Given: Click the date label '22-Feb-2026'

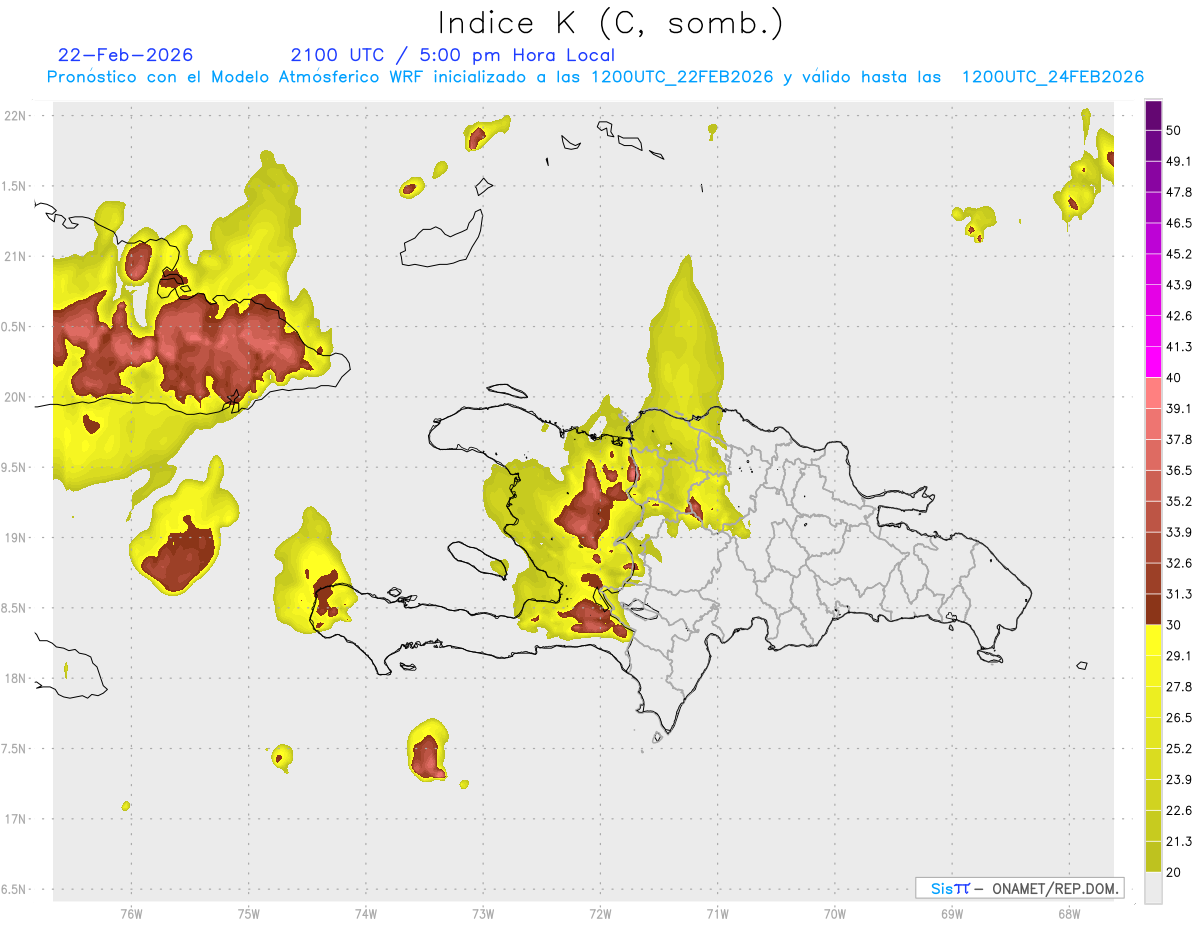Looking at the screenshot, I should pyautogui.click(x=126, y=55).
